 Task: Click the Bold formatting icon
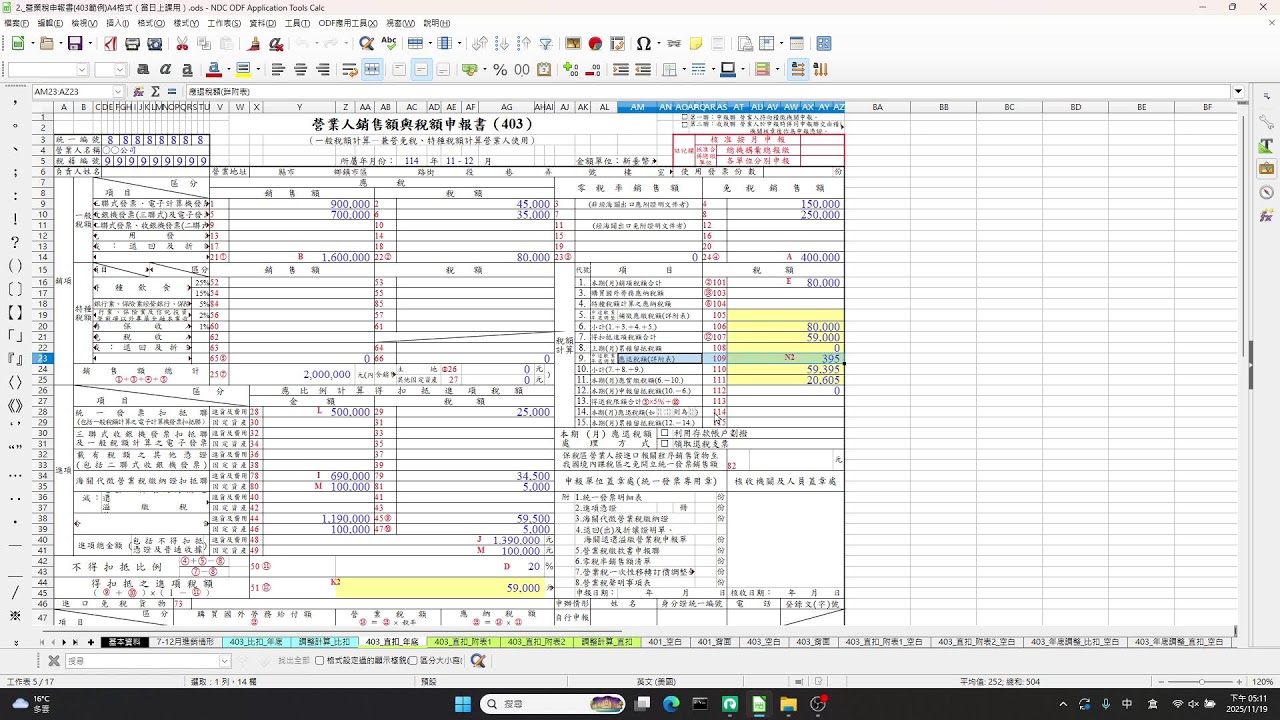click(x=143, y=70)
